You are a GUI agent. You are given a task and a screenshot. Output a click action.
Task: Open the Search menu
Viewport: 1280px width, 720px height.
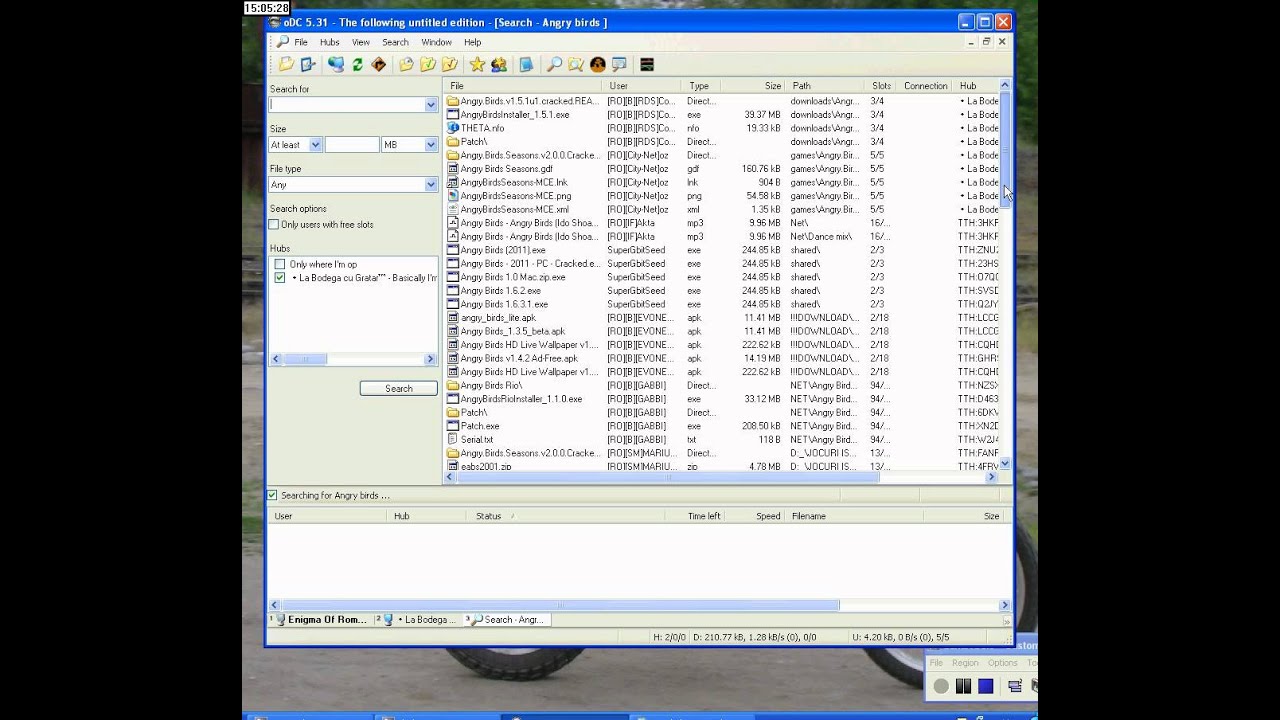coord(395,42)
